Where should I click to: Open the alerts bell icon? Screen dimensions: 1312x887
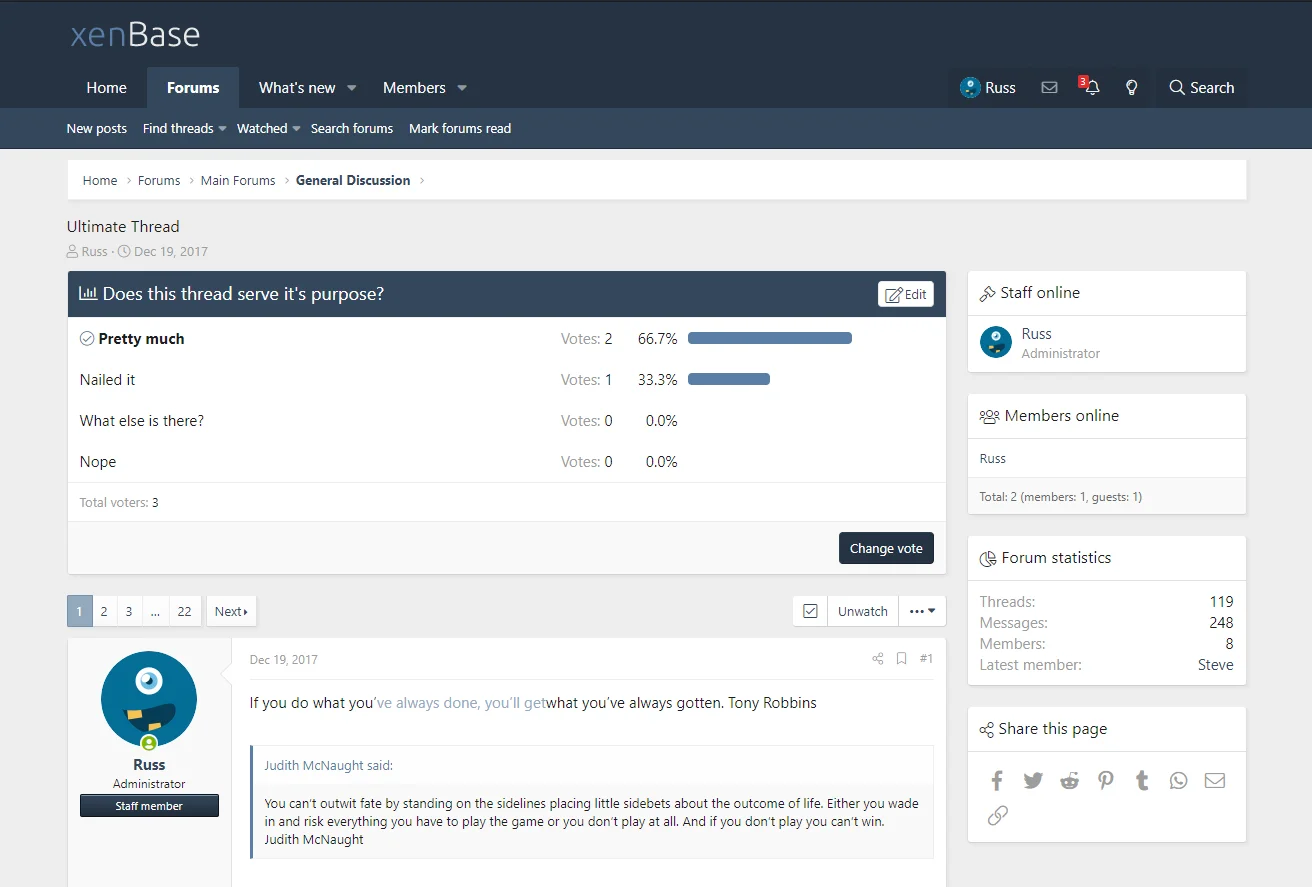point(1091,88)
